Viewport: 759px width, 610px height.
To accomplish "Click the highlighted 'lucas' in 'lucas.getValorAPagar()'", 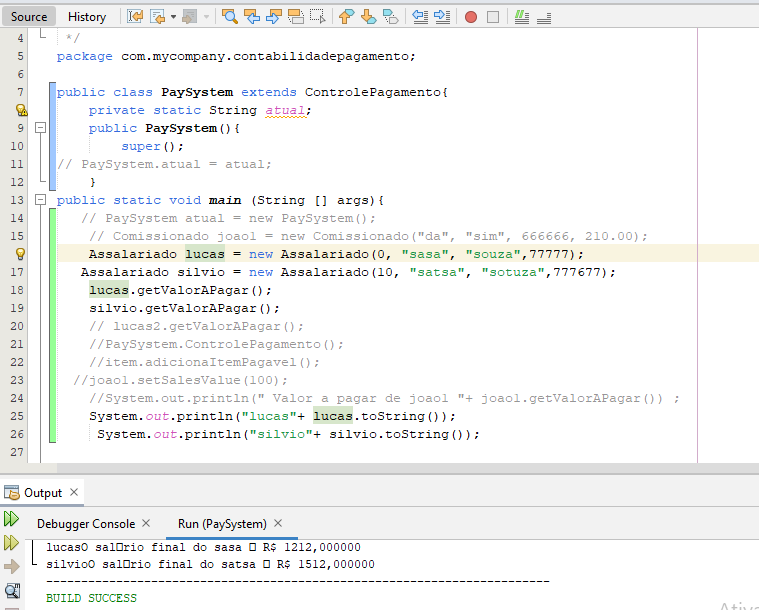I will click(109, 290).
